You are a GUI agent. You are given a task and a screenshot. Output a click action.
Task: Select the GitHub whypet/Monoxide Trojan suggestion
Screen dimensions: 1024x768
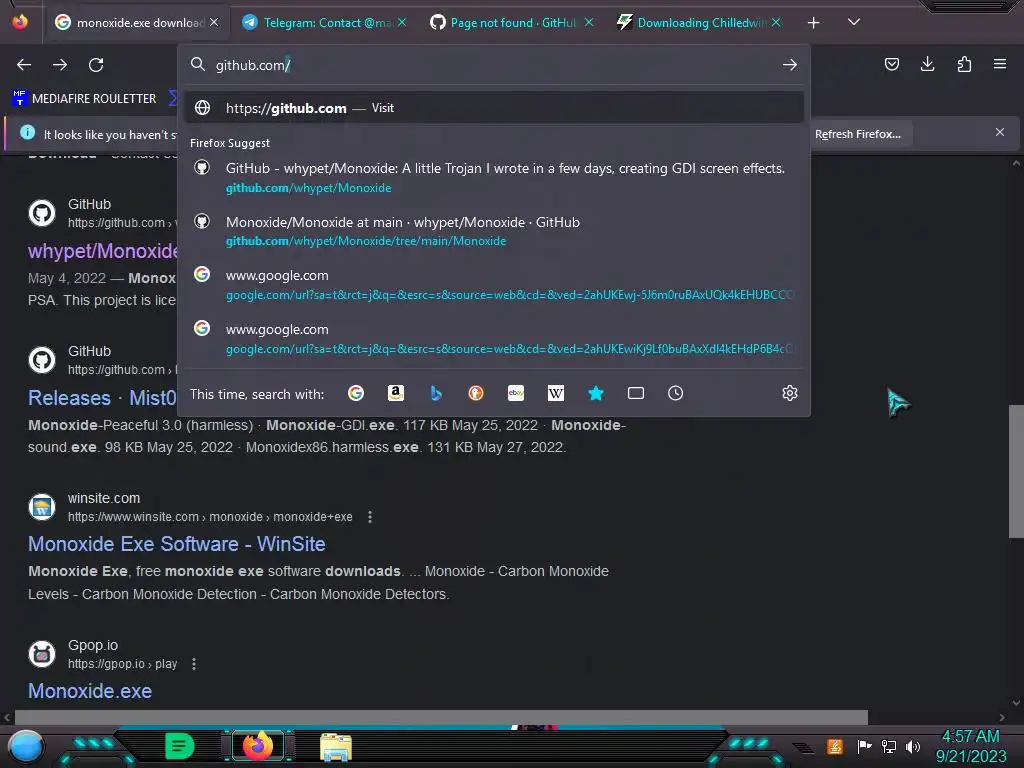pos(494,177)
